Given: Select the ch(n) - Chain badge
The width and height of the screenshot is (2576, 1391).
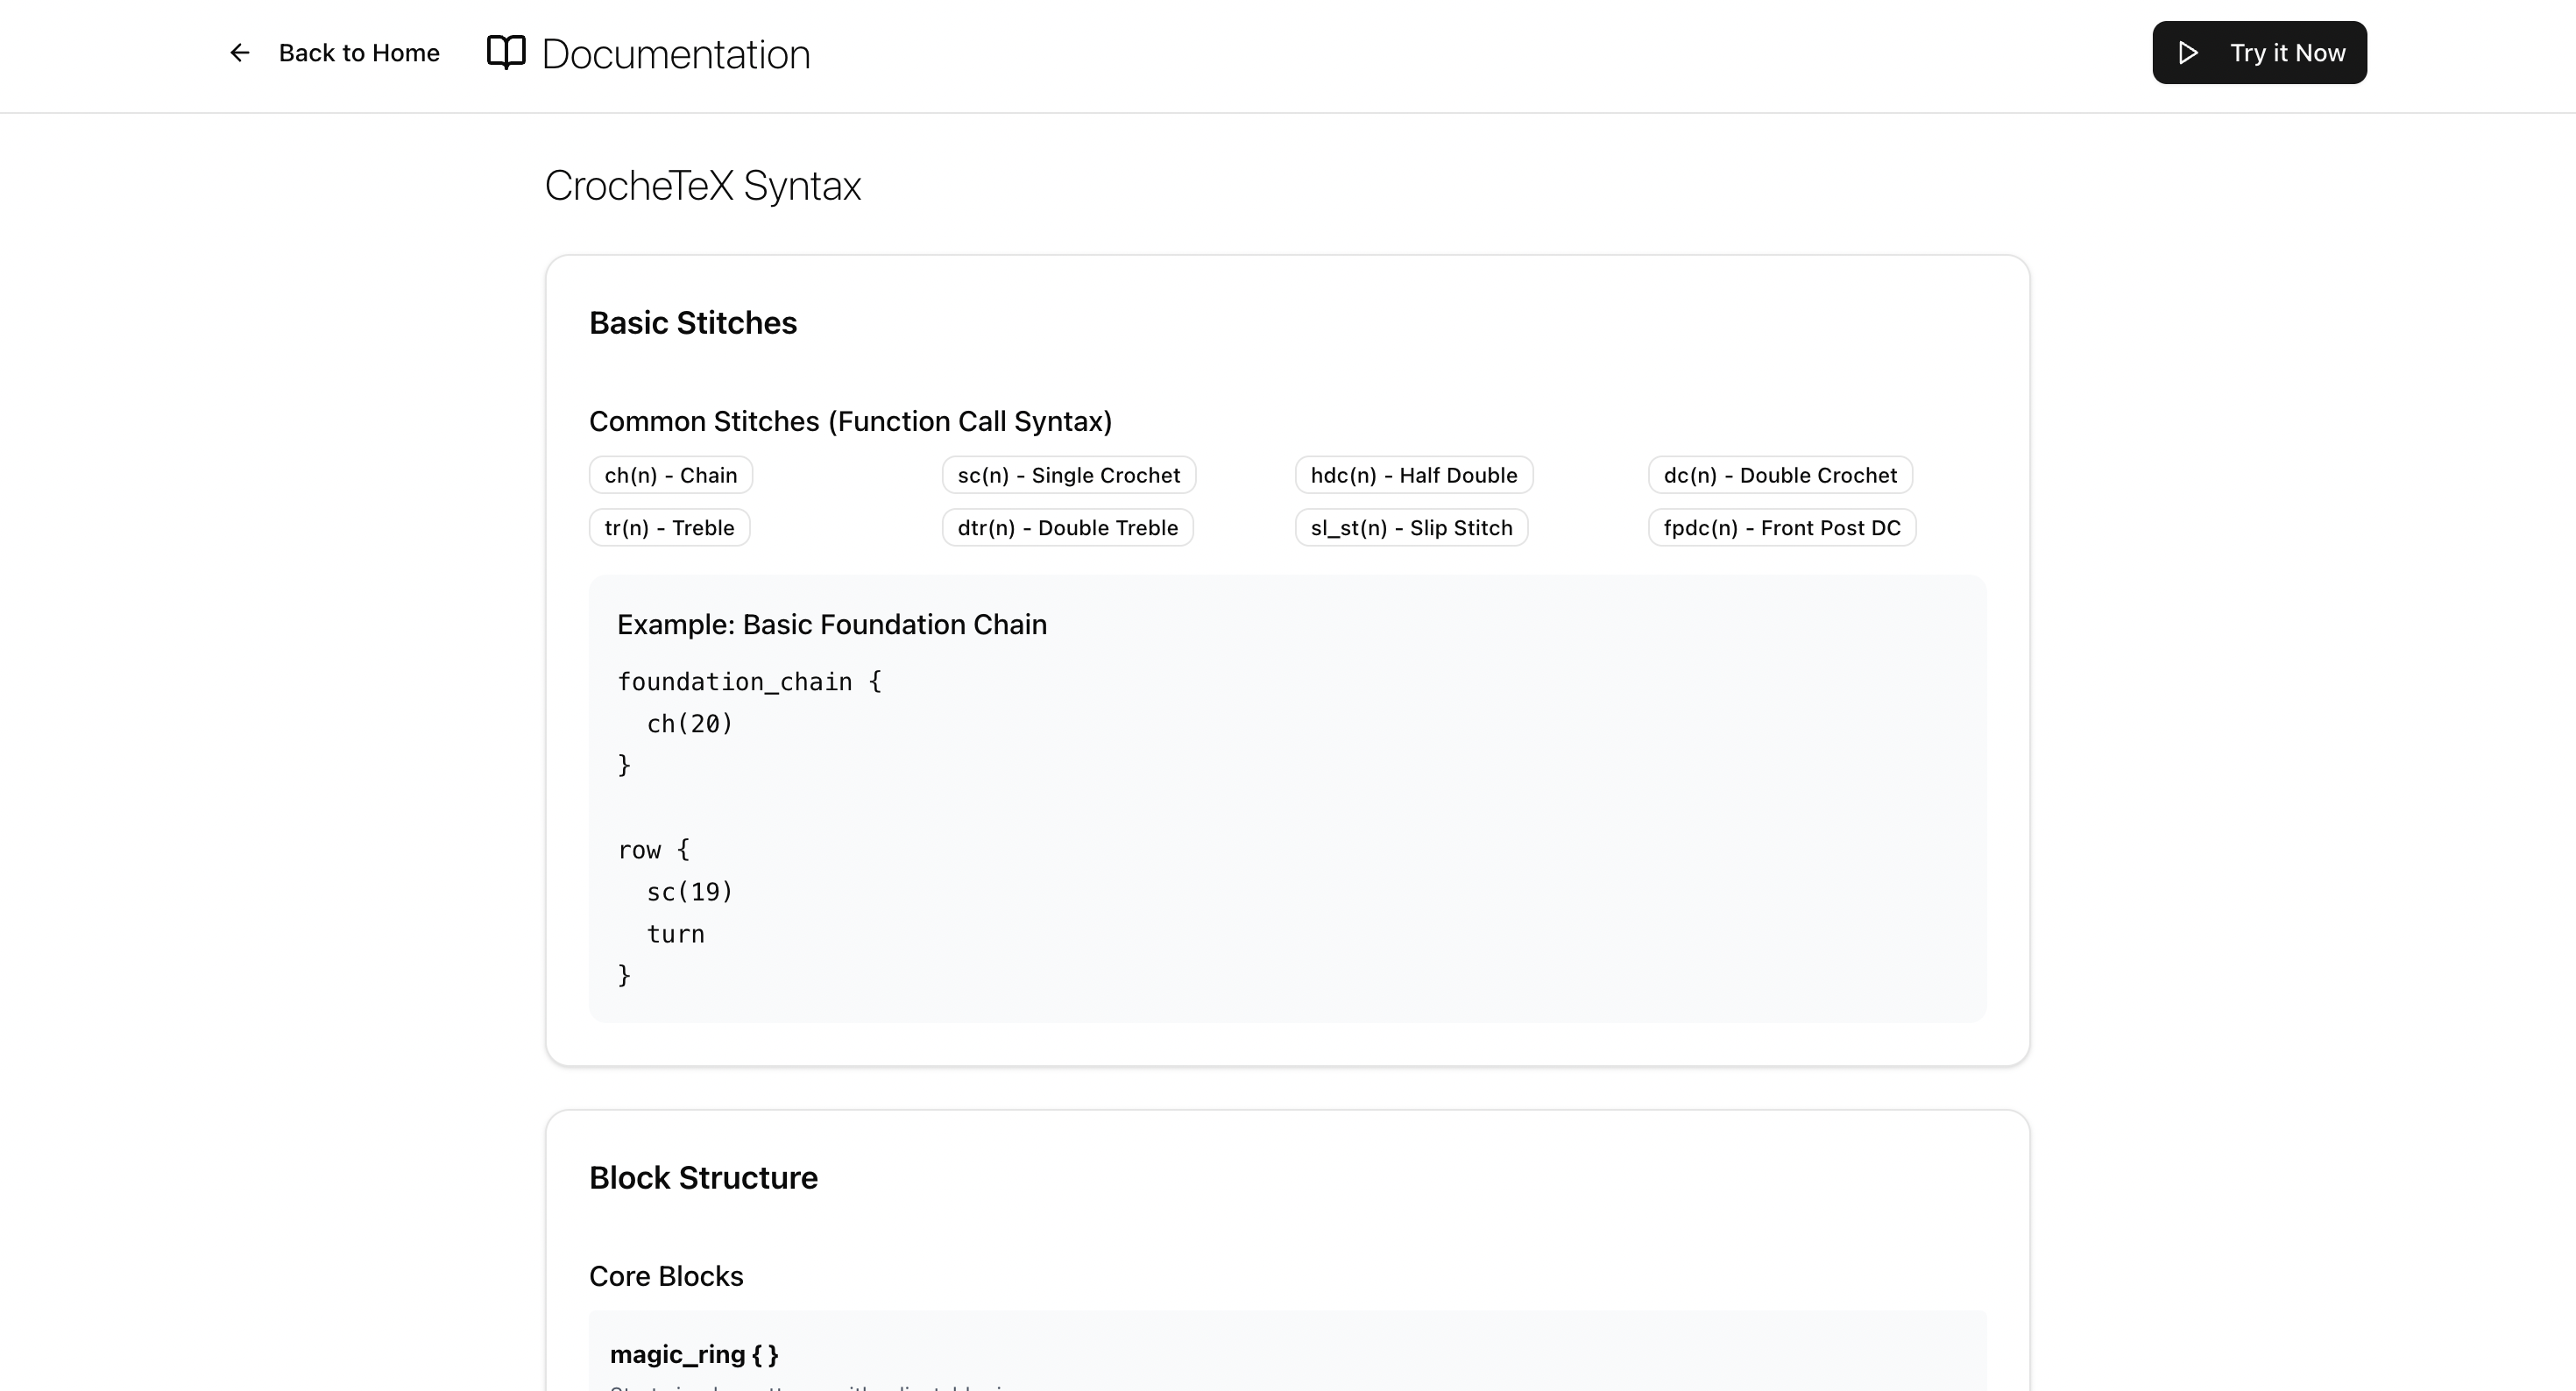Looking at the screenshot, I should 670,475.
